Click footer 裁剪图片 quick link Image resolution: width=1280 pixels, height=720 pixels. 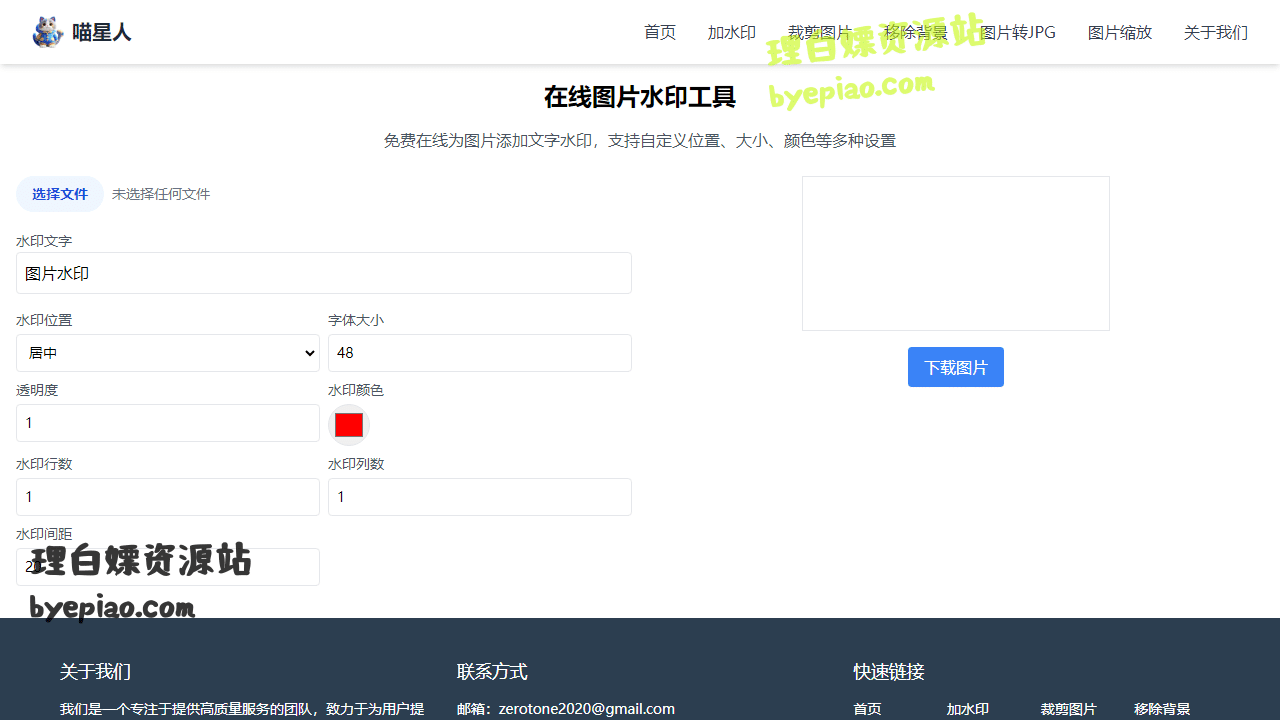1068,709
